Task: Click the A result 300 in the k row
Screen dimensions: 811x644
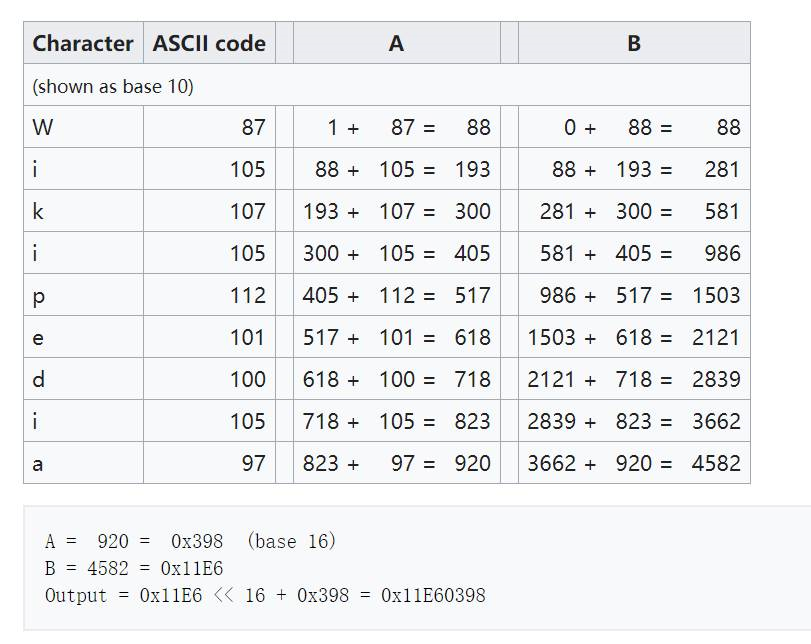Action: pyautogui.click(x=472, y=211)
